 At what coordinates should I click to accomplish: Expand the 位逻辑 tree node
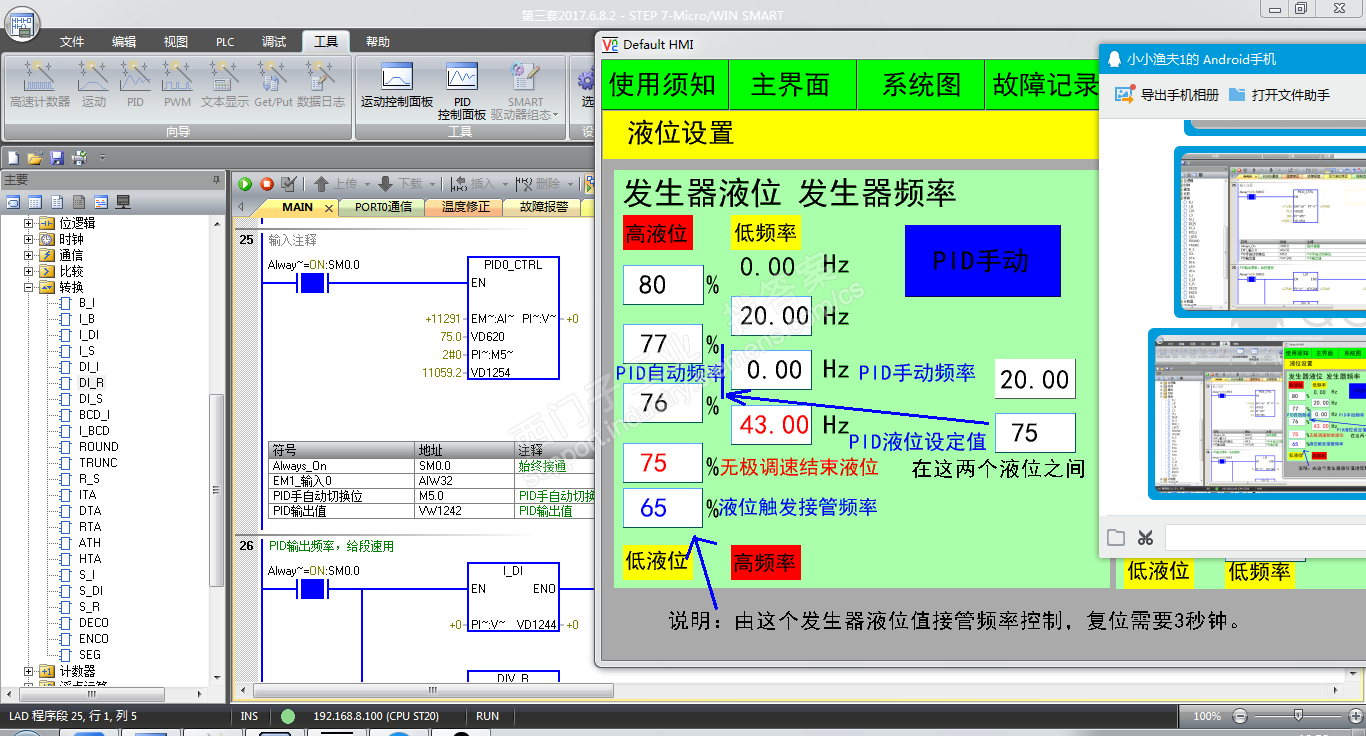pyautogui.click(x=29, y=223)
